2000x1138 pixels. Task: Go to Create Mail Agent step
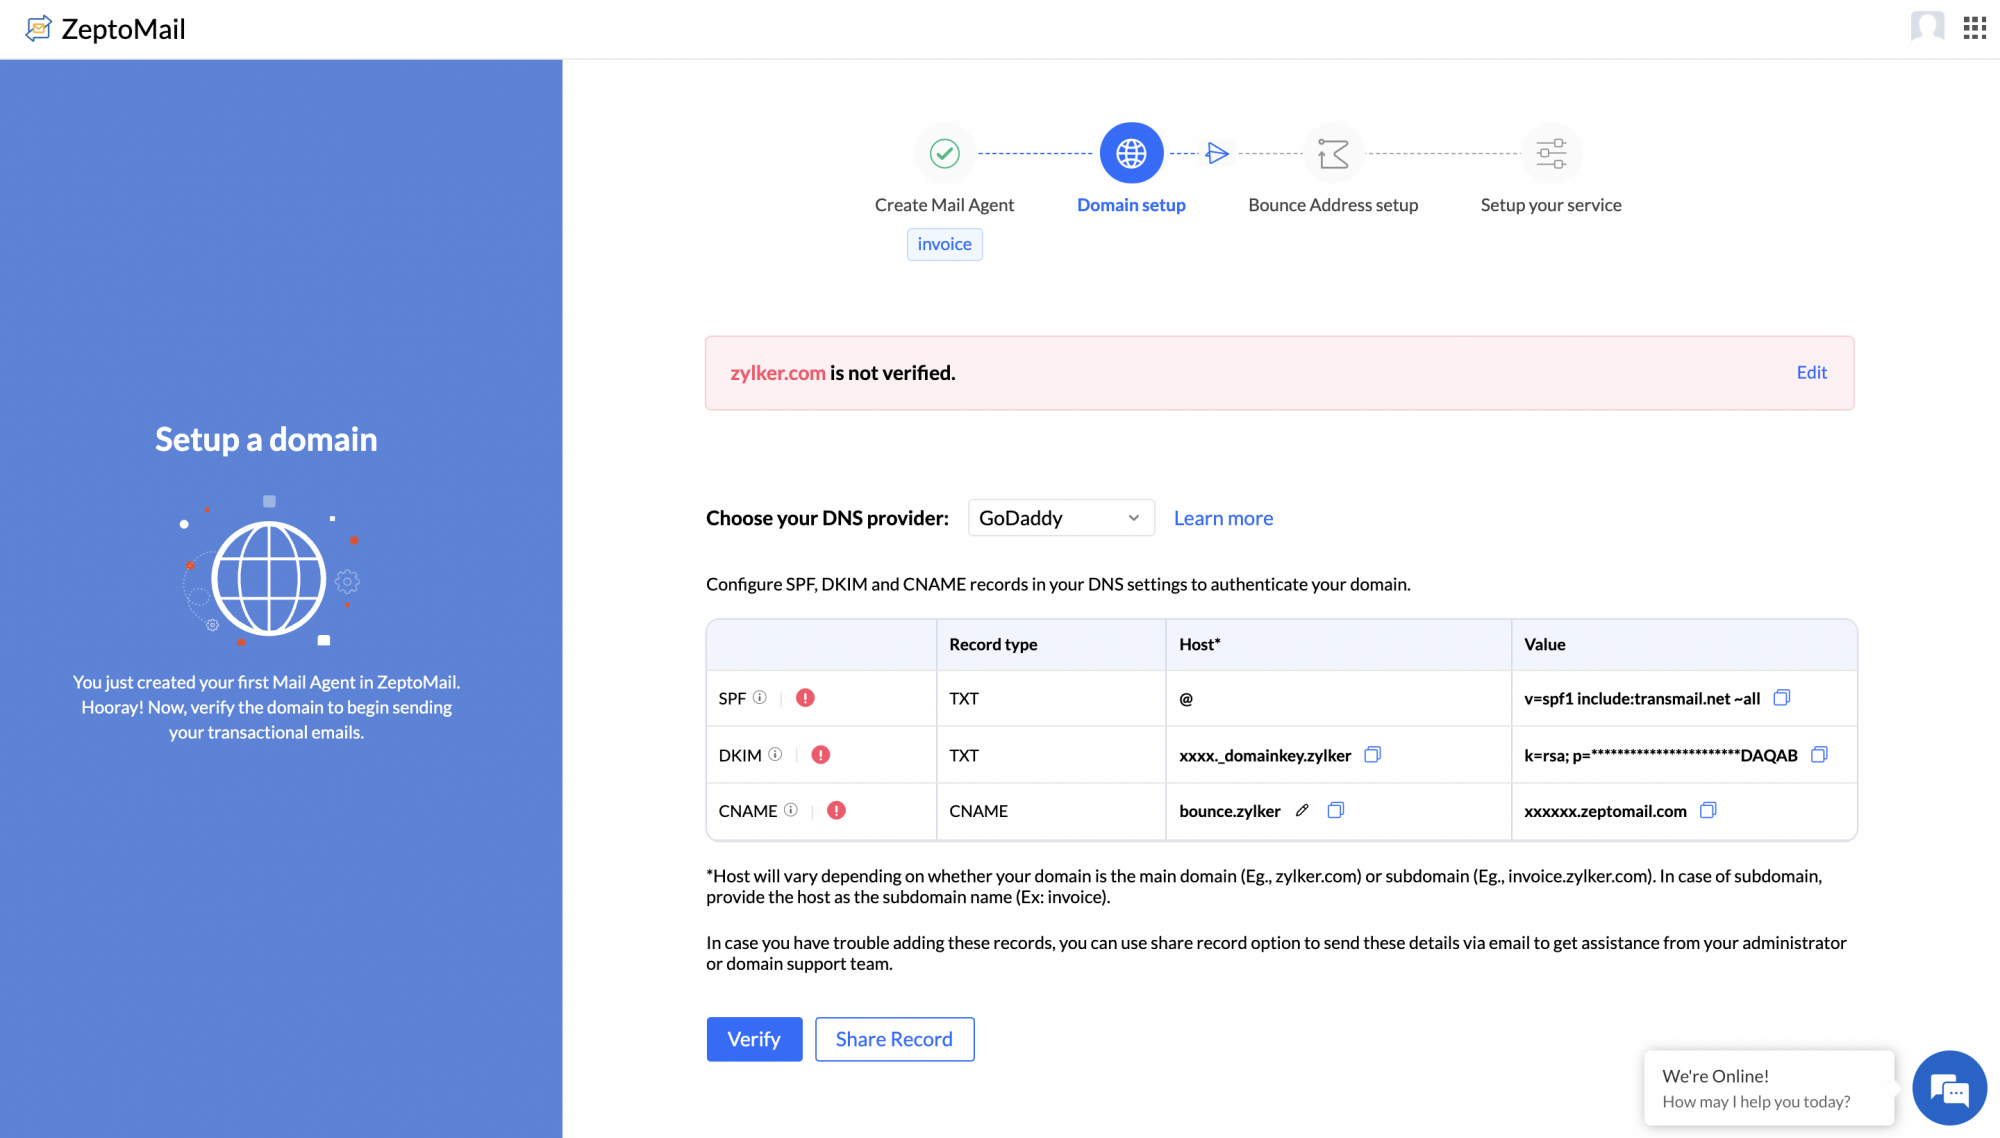coord(944,154)
